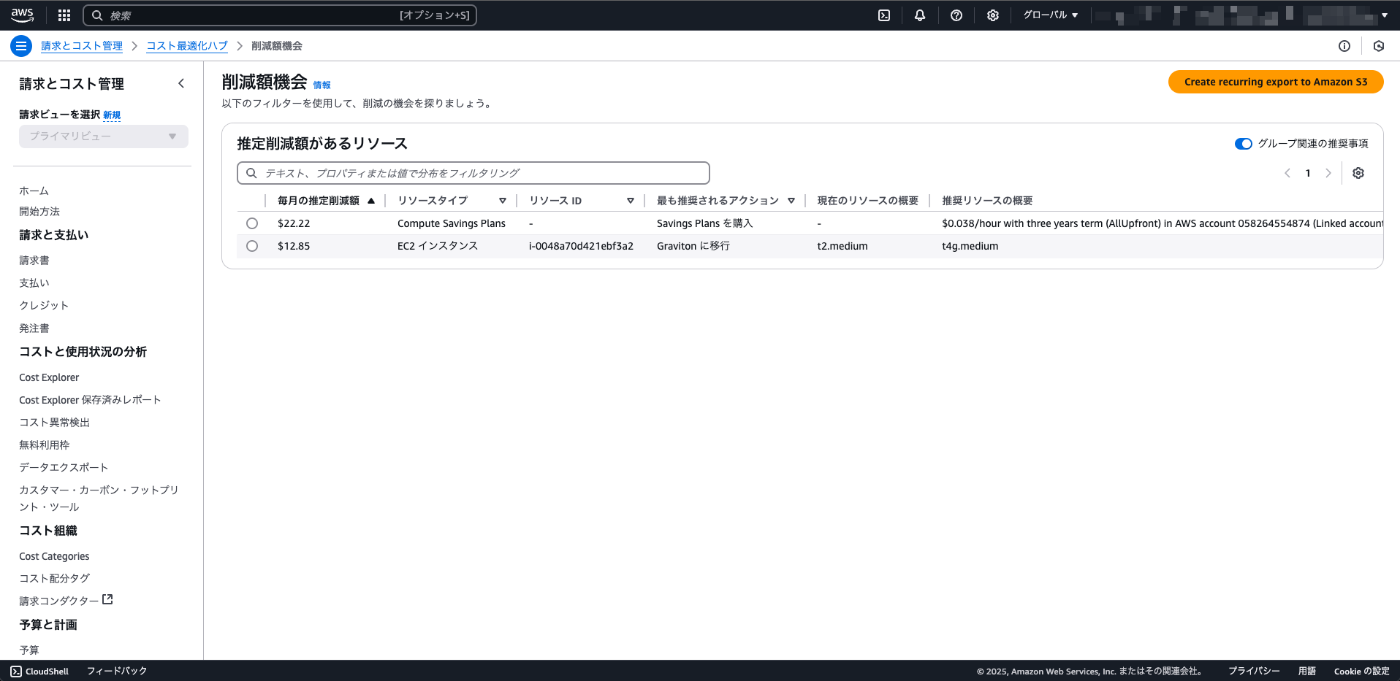Viewport: 1400px width, 681px height.
Task: Click the Savings Plans を購入 cell
Action: pos(704,223)
